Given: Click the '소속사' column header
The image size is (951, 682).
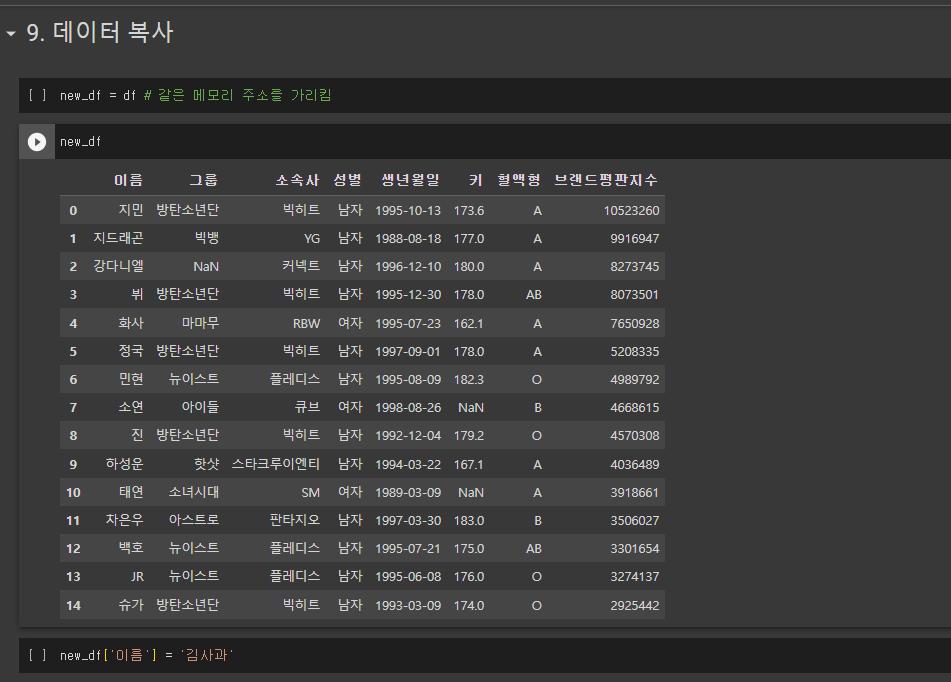Looking at the screenshot, I should coord(297,180).
